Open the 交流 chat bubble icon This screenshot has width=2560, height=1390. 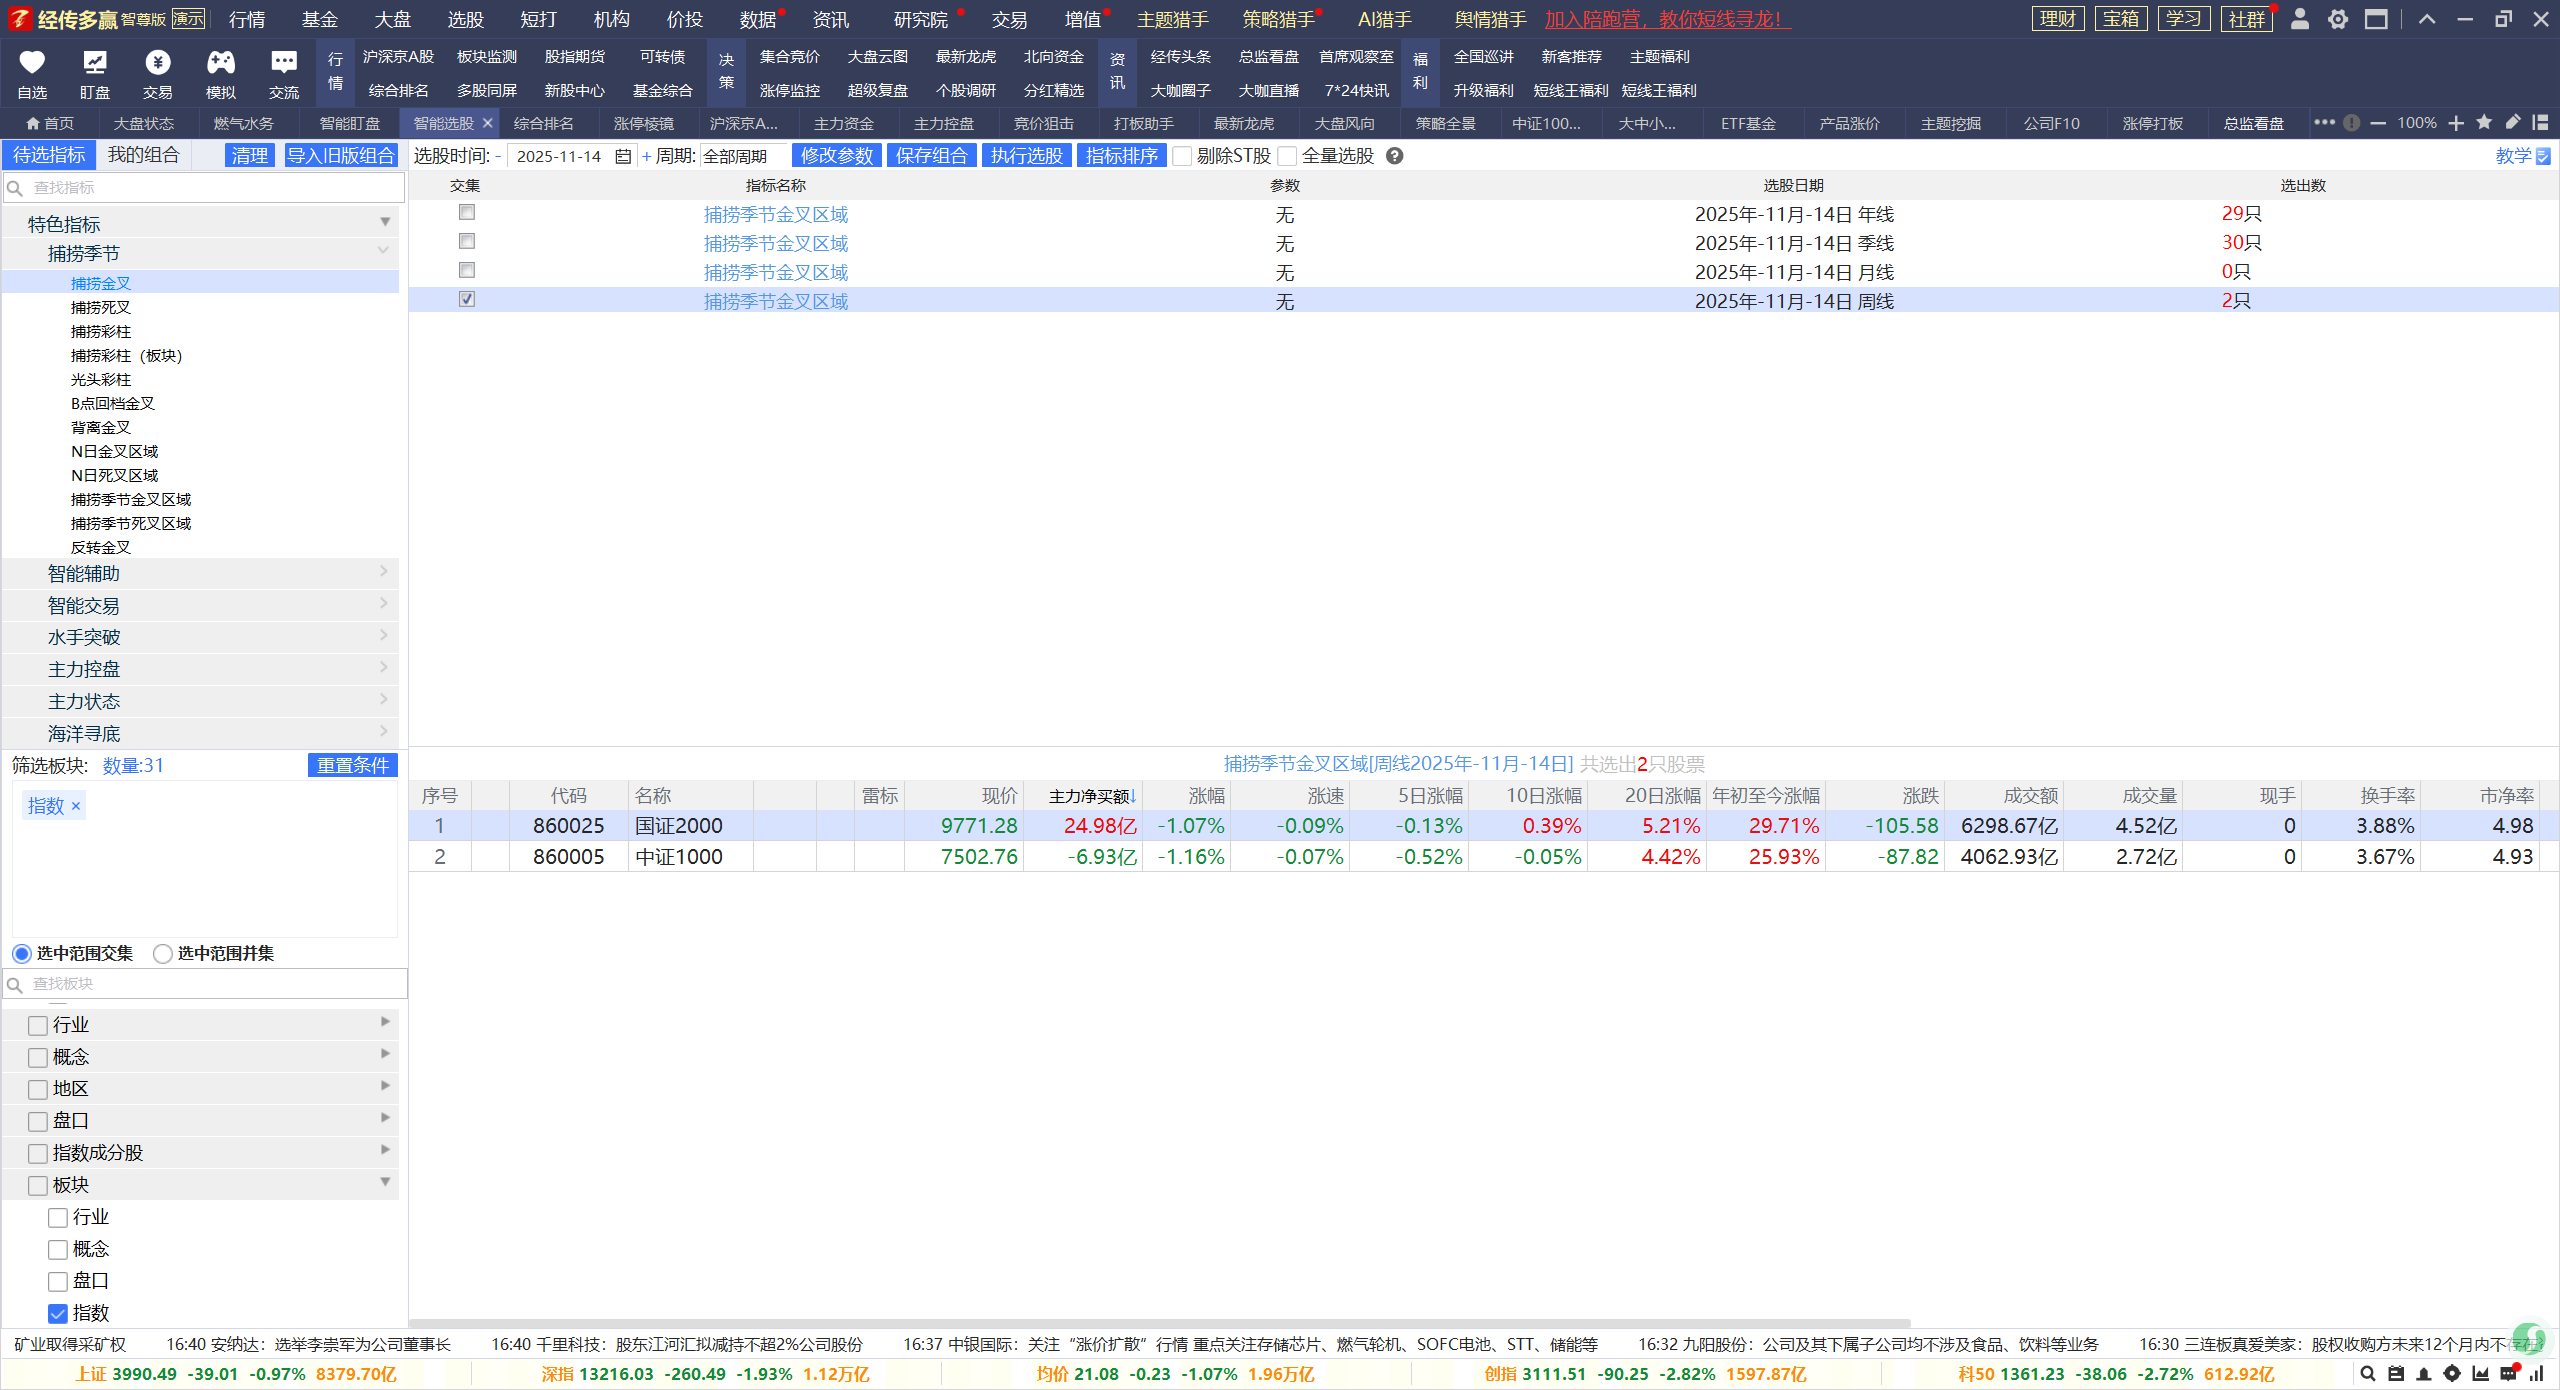[x=284, y=63]
